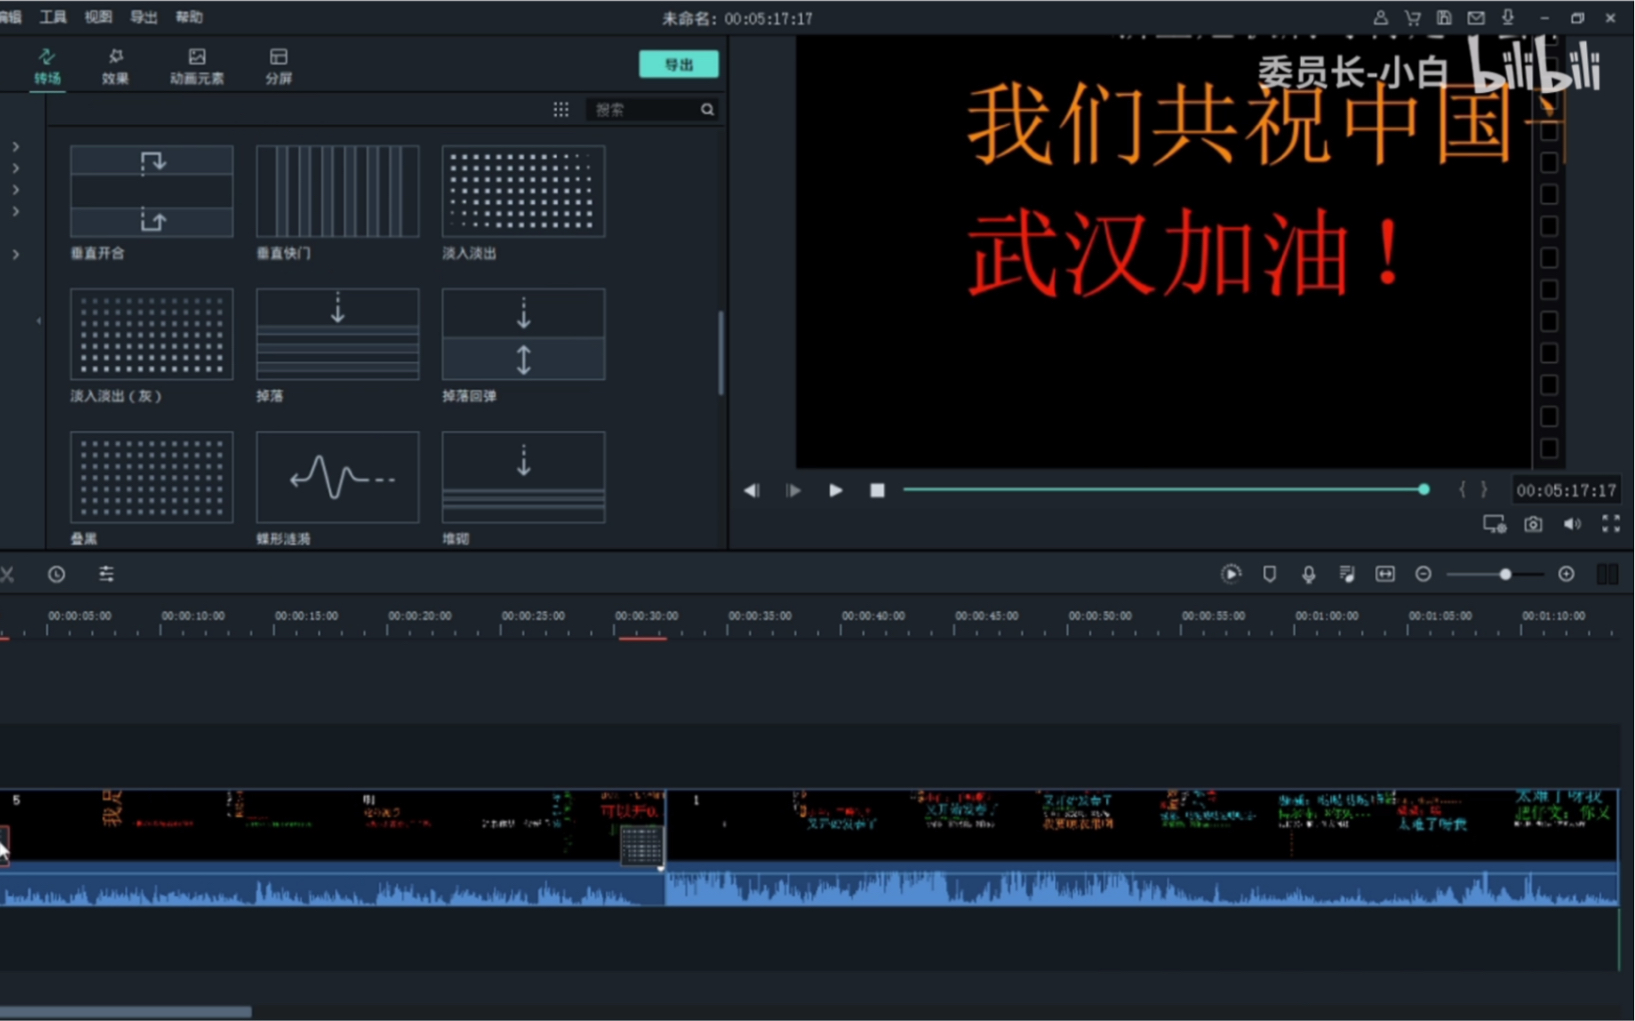Play the preview video
1635x1021 pixels.
point(836,490)
